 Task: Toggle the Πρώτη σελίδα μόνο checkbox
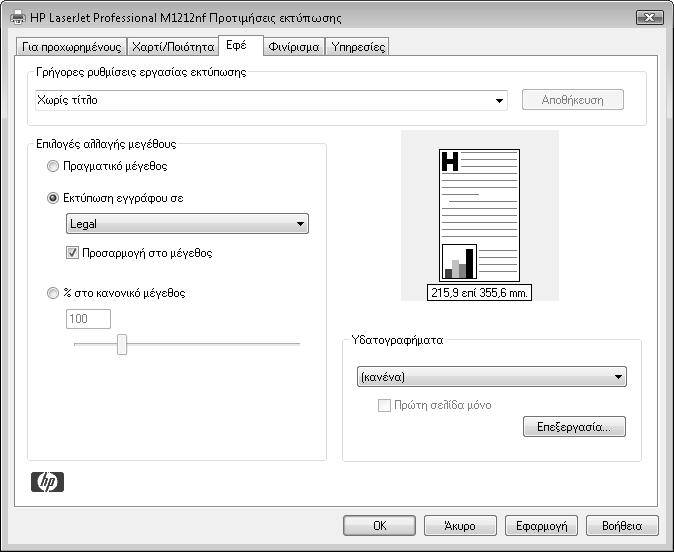[384, 405]
